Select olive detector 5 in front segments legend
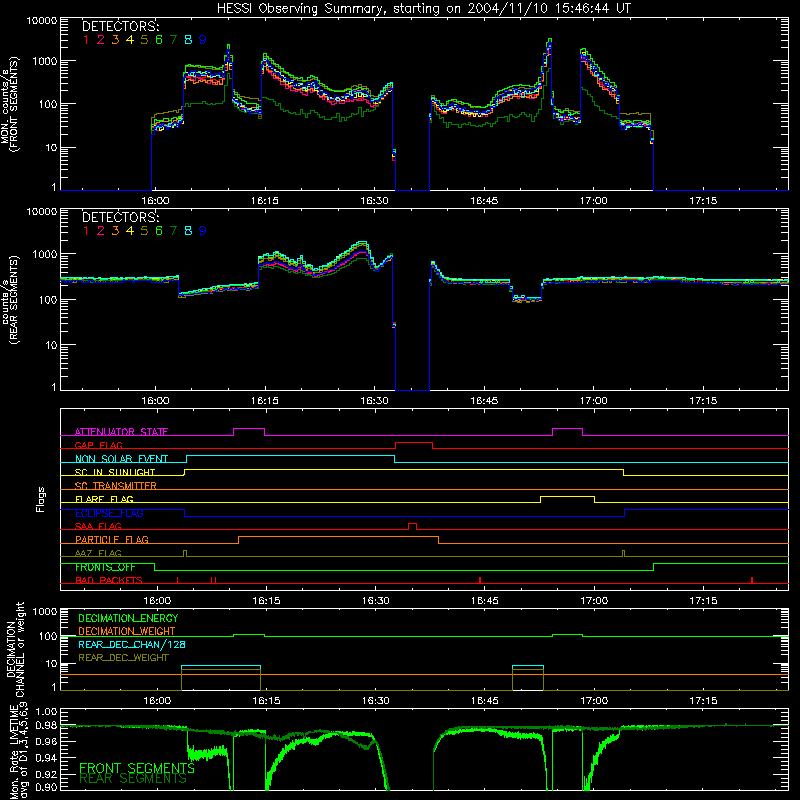Viewport: 800px width, 800px height. (144, 40)
